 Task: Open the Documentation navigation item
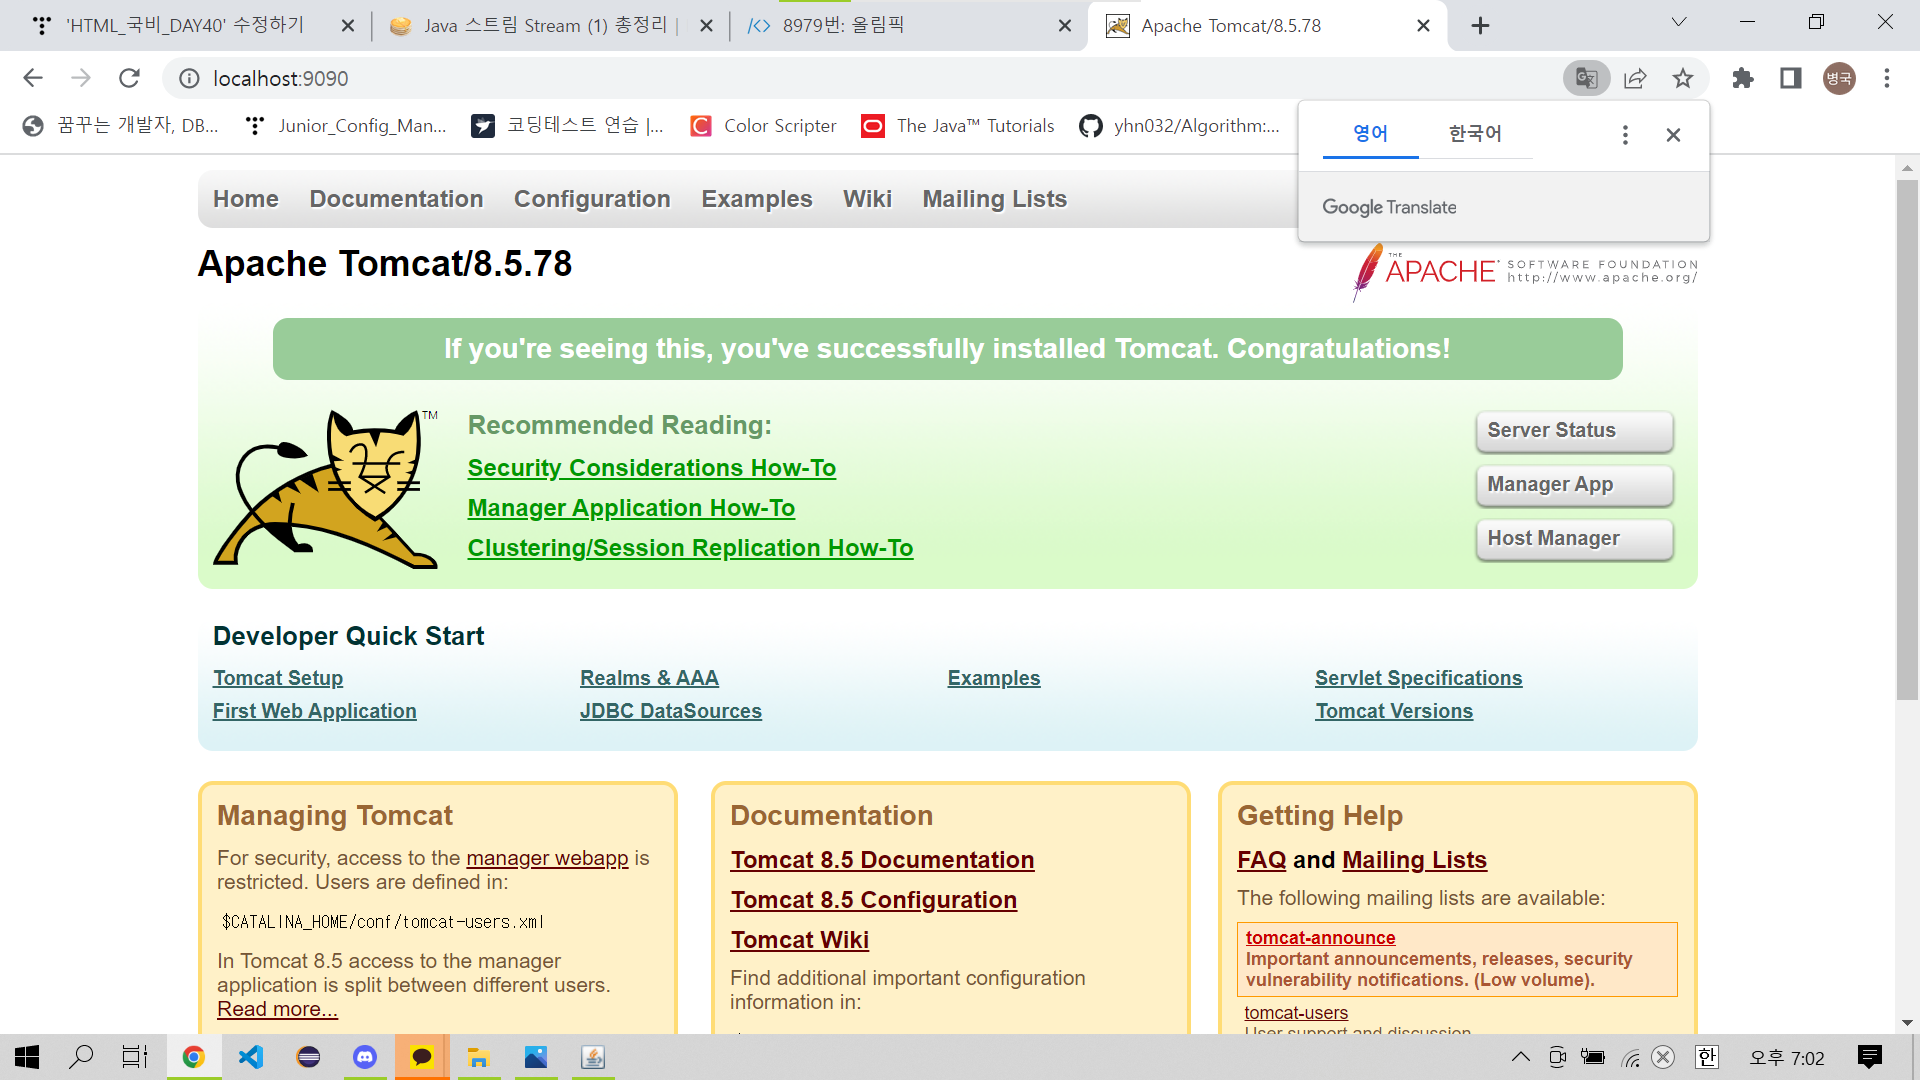[396, 199]
